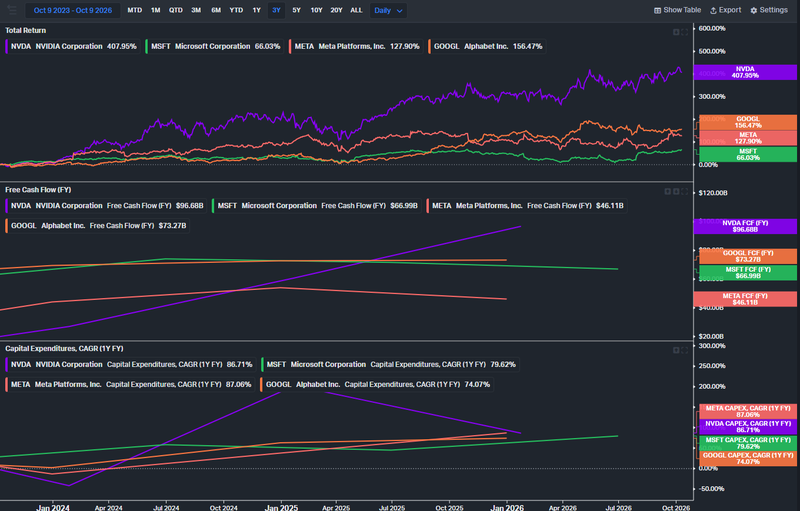Click the Jan 2024 x-axis label
This screenshot has width=800, height=511.
point(53,508)
